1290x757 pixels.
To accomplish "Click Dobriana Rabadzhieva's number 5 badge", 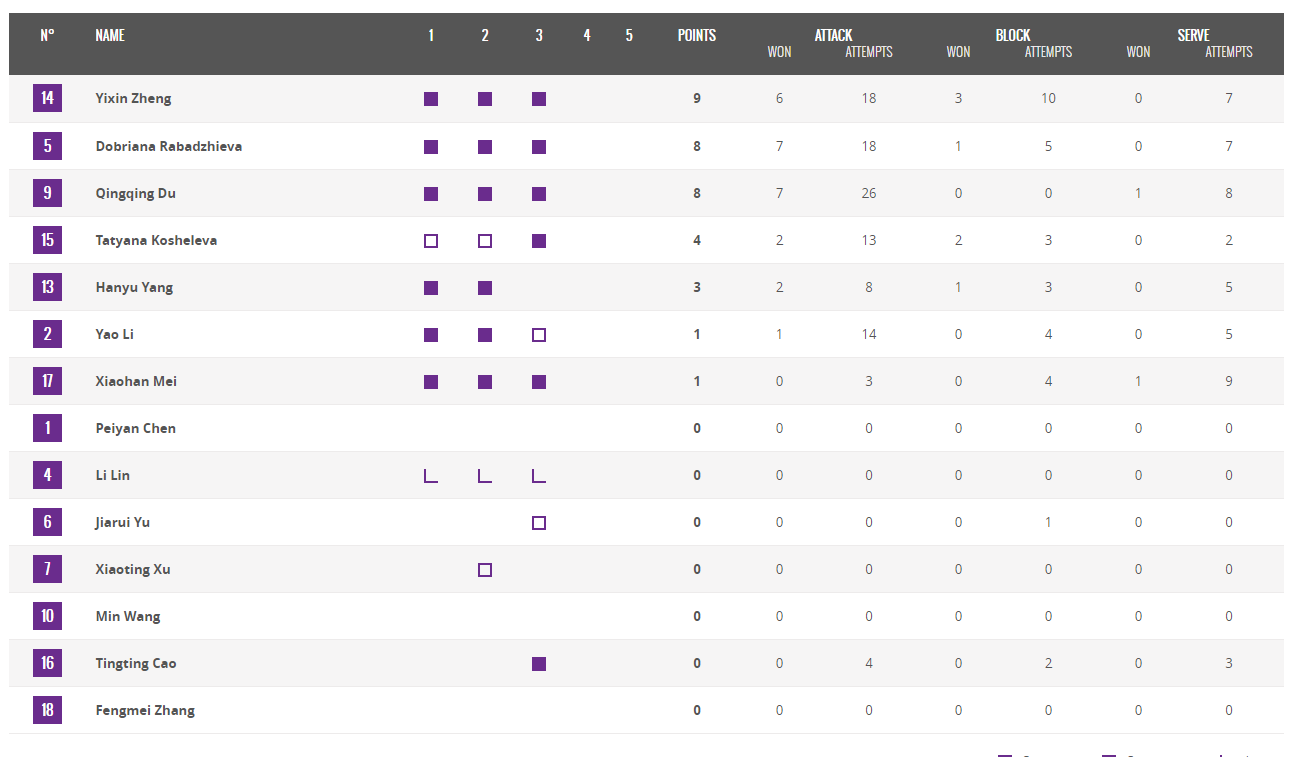I will click(x=47, y=146).
